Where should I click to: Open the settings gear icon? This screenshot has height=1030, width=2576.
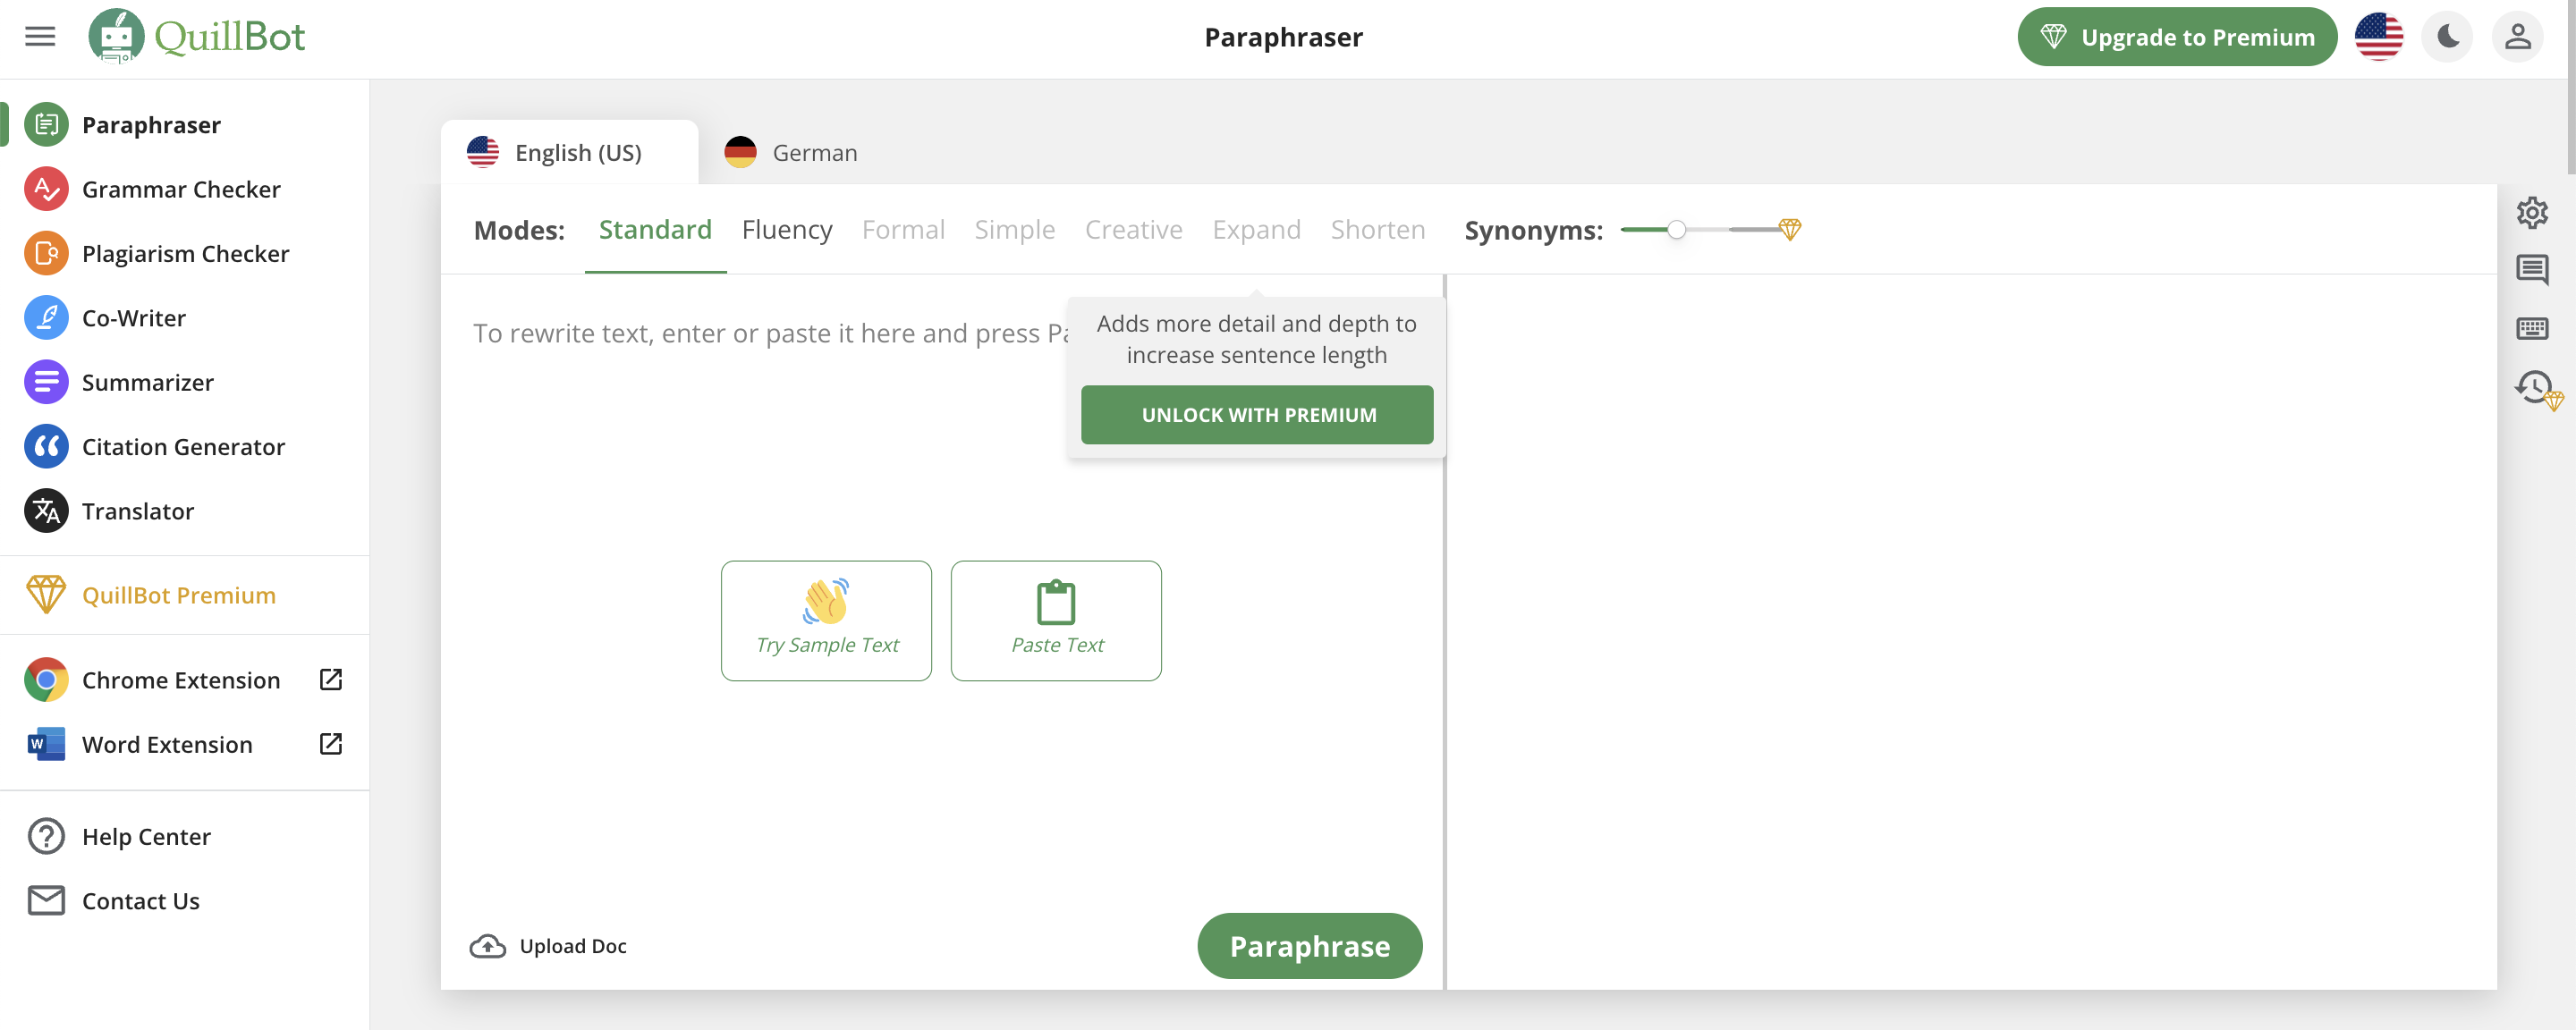tap(2532, 213)
